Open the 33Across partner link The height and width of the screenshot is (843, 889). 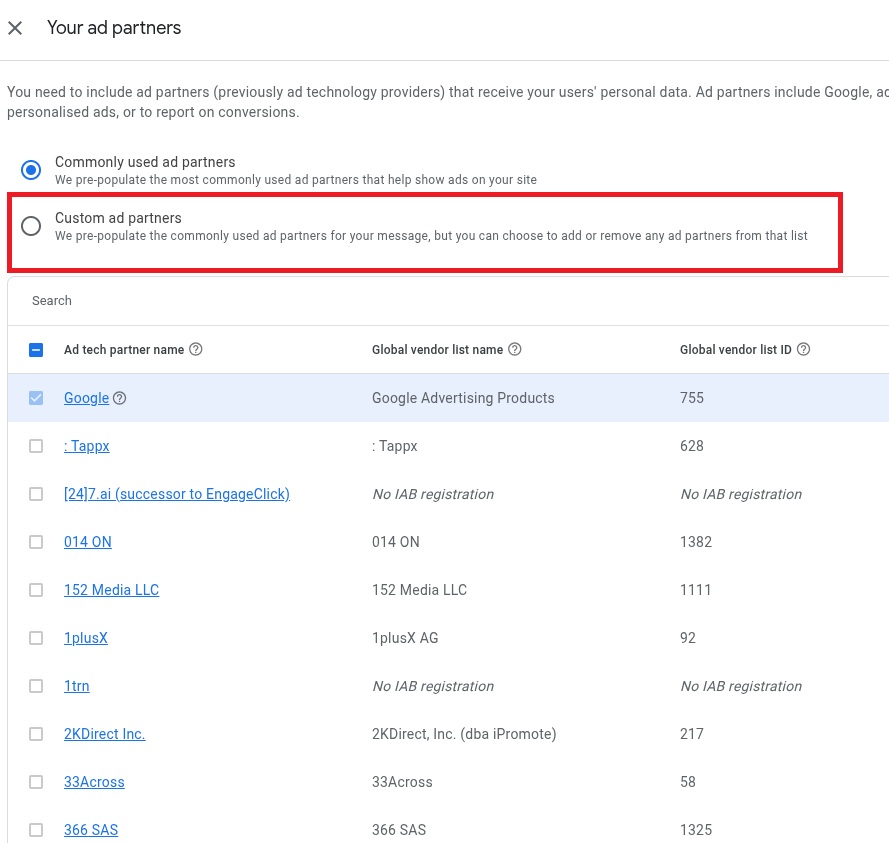pos(94,782)
